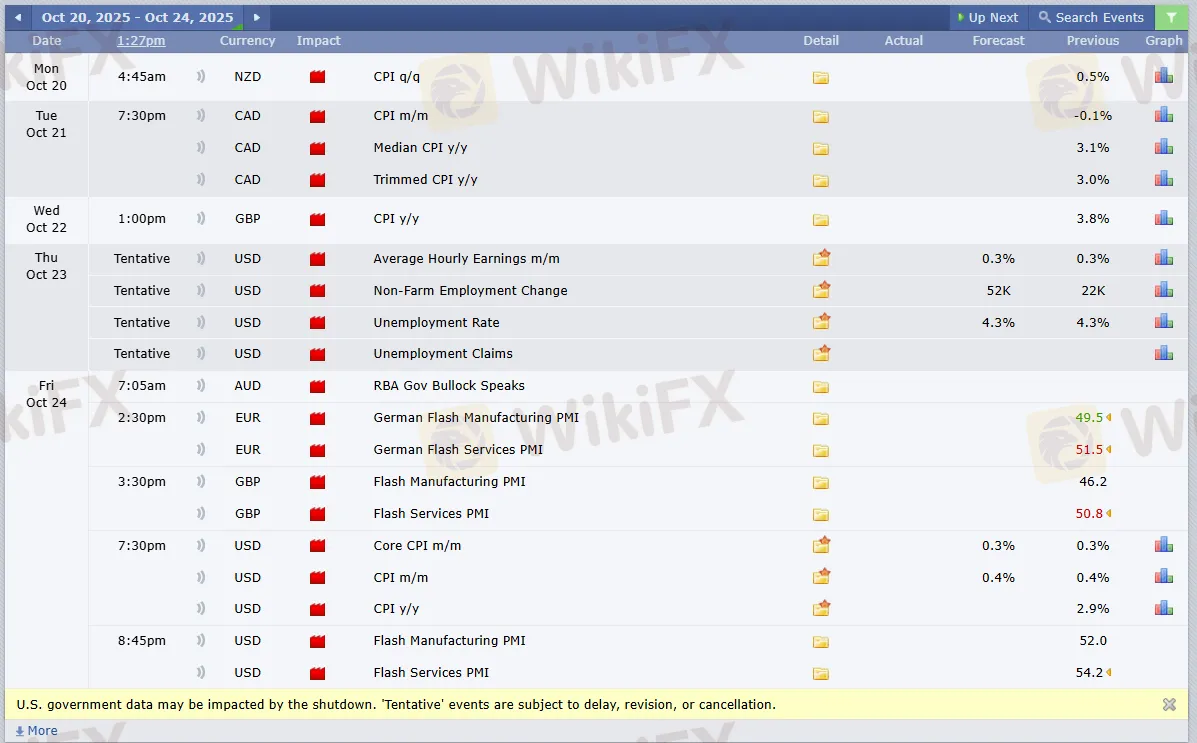Go to previous week with left arrow
The height and width of the screenshot is (743, 1197).
coord(17,17)
